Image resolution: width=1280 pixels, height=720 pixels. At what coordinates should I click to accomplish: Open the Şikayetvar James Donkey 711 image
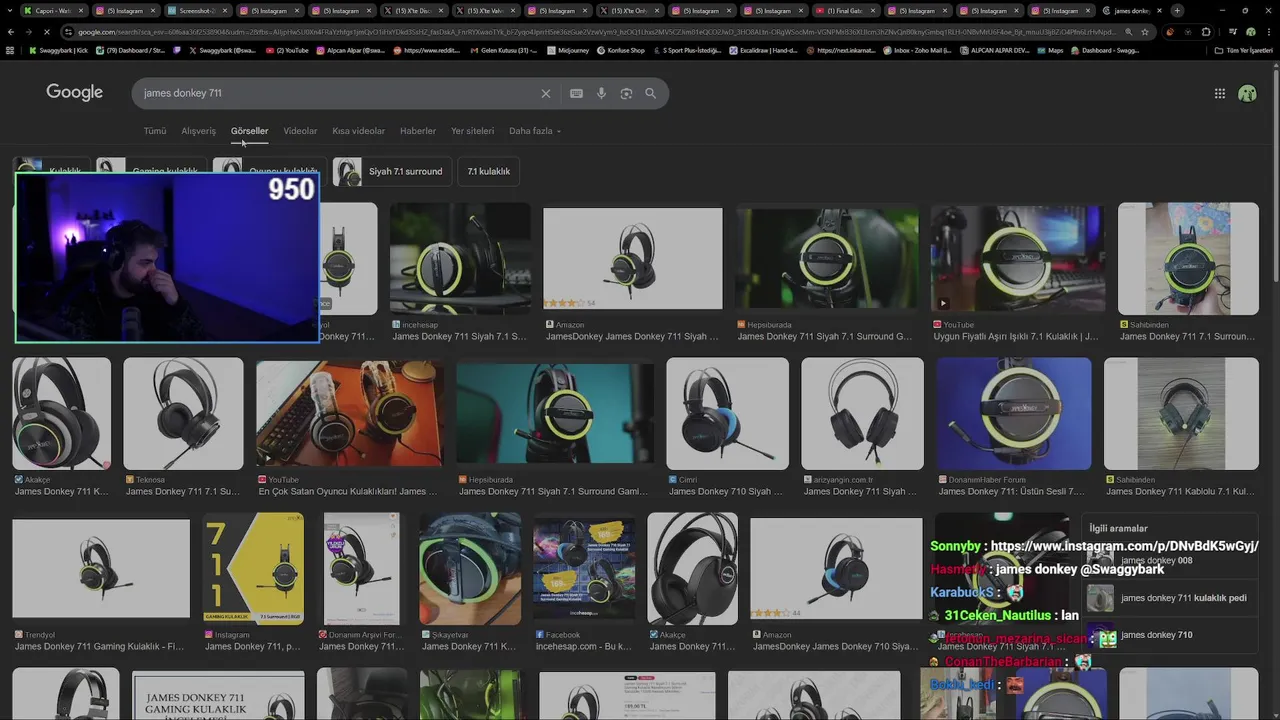click(470, 568)
